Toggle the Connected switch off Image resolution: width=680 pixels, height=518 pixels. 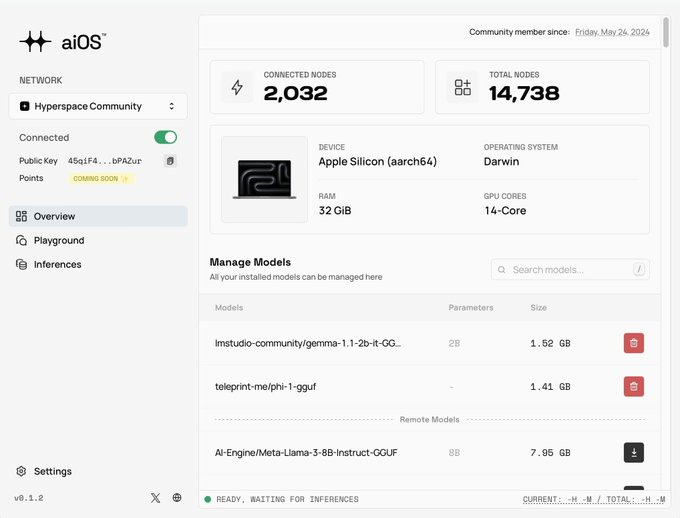(x=165, y=137)
